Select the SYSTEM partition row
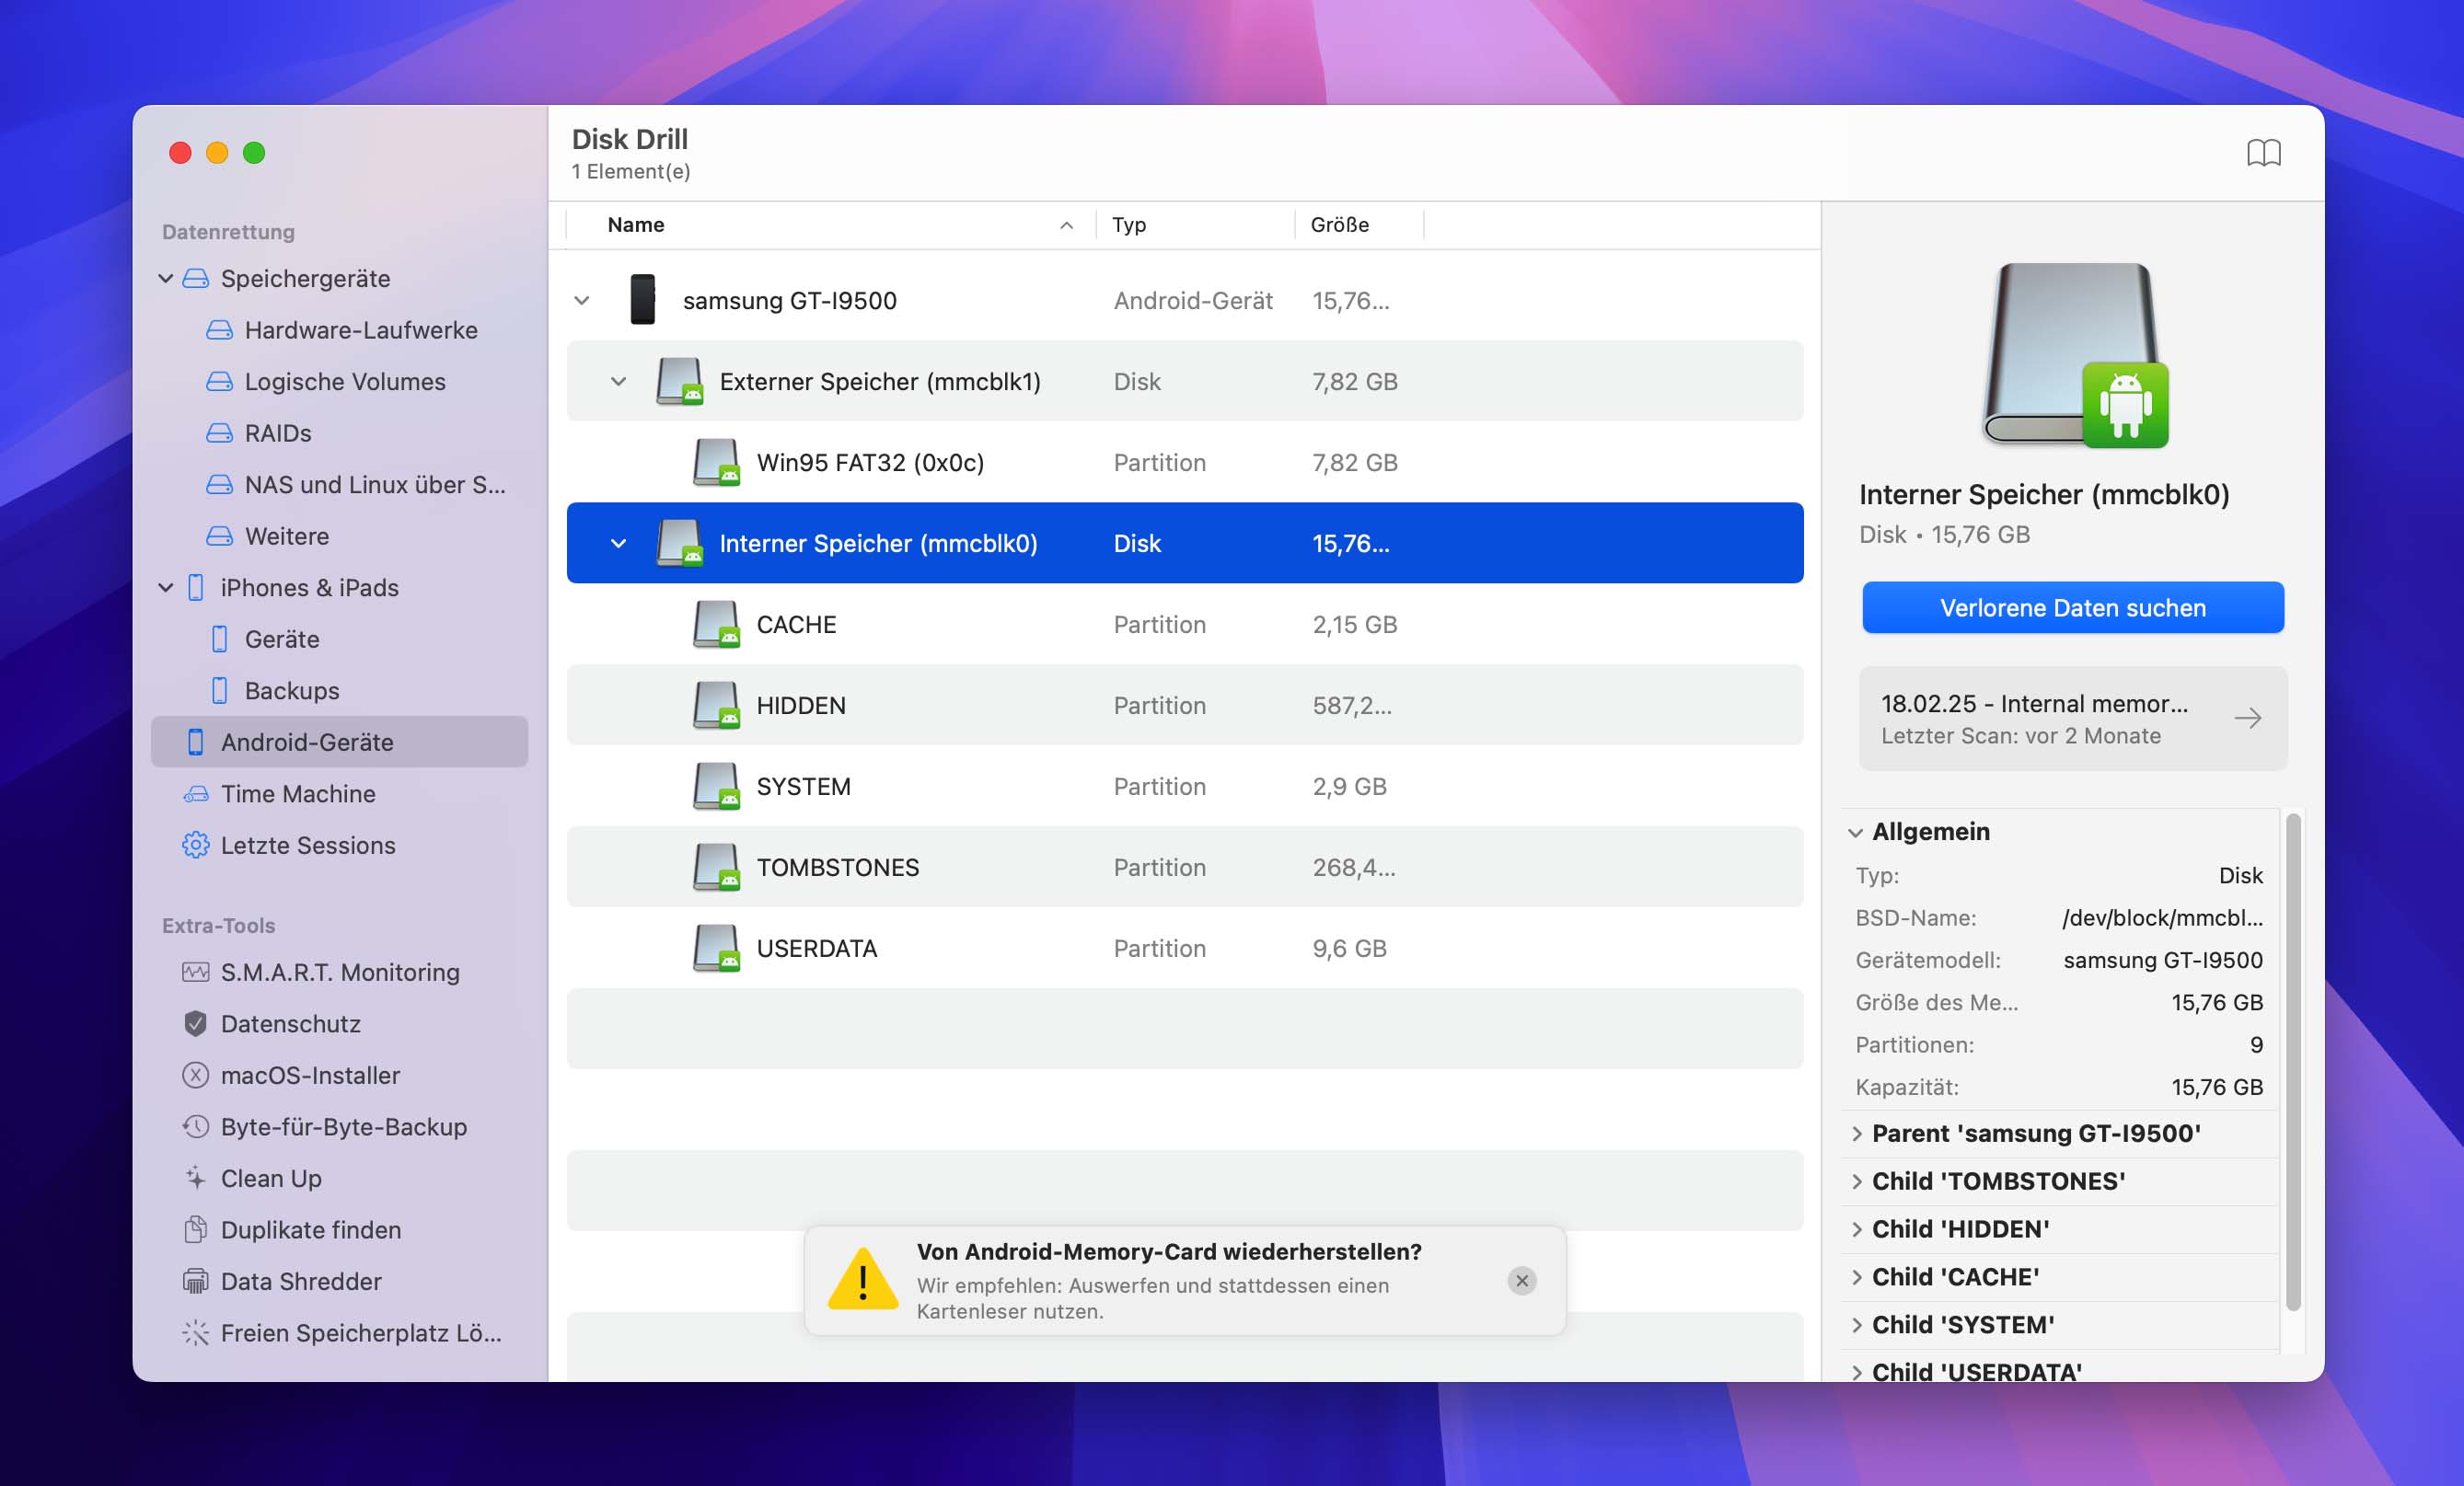This screenshot has height=1486, width=2464. click(x=1185, y=786)
